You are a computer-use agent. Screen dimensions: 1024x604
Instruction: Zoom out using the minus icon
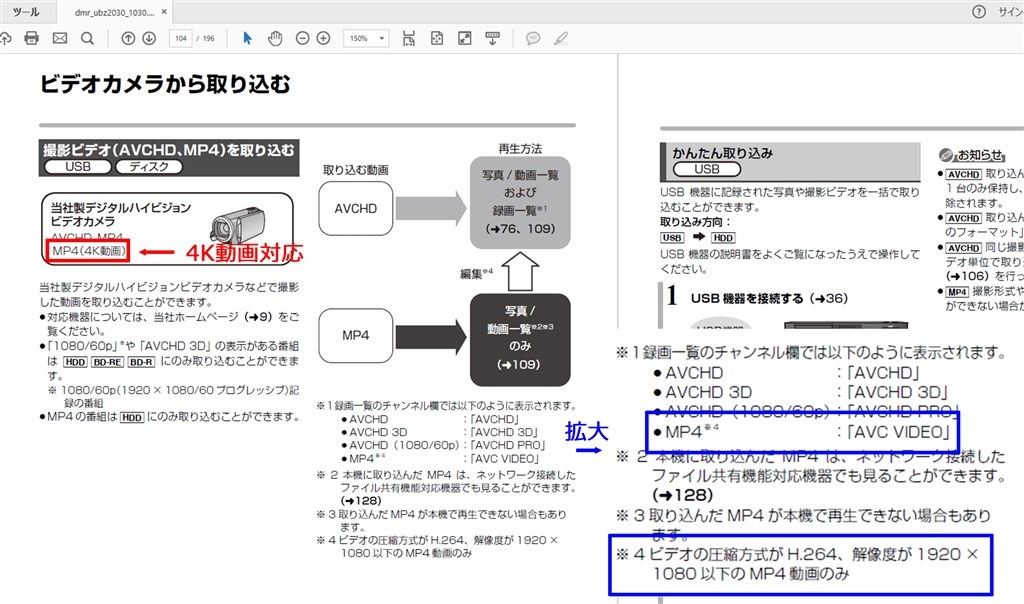pos(302,38)
